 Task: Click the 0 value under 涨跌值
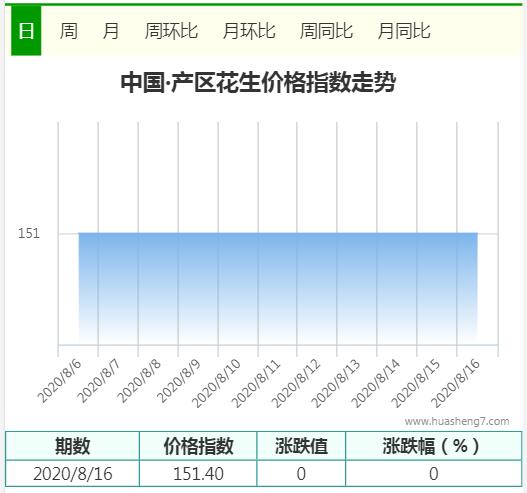301,474
